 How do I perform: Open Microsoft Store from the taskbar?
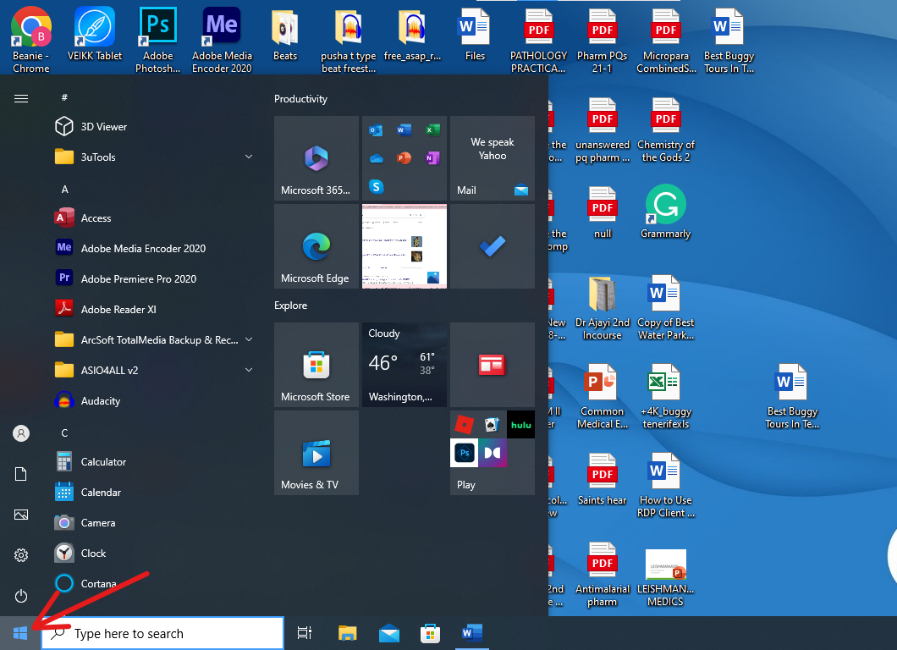(430, 633)
